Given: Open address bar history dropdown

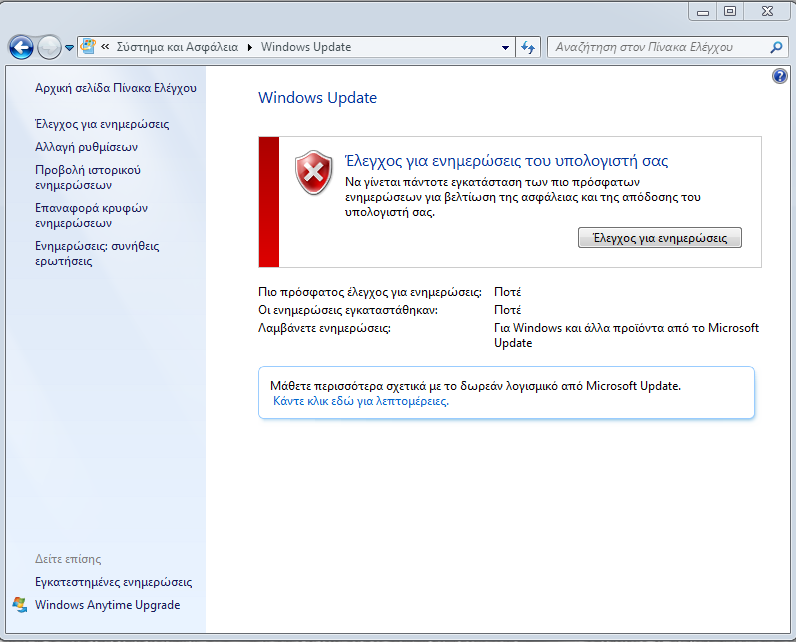Looking at the screenshot, I should tap(505, 48).
